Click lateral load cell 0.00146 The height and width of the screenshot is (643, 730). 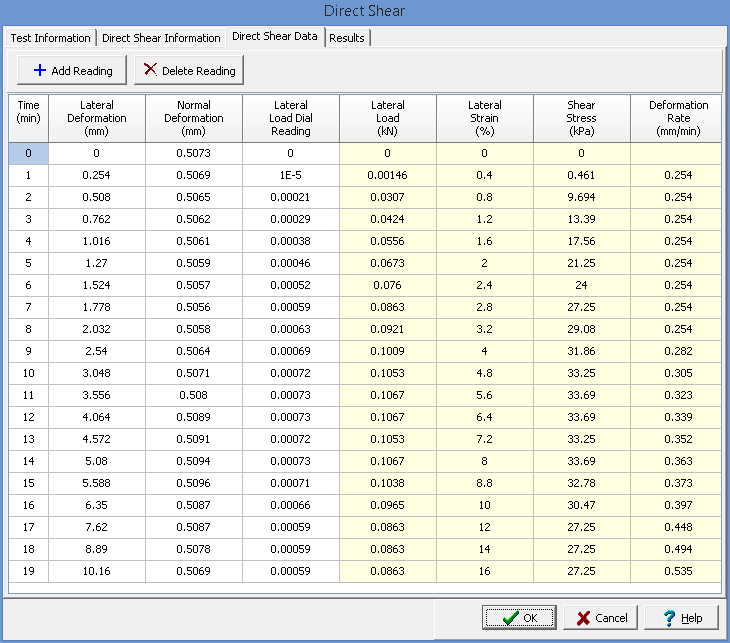[x=388, y=175]
